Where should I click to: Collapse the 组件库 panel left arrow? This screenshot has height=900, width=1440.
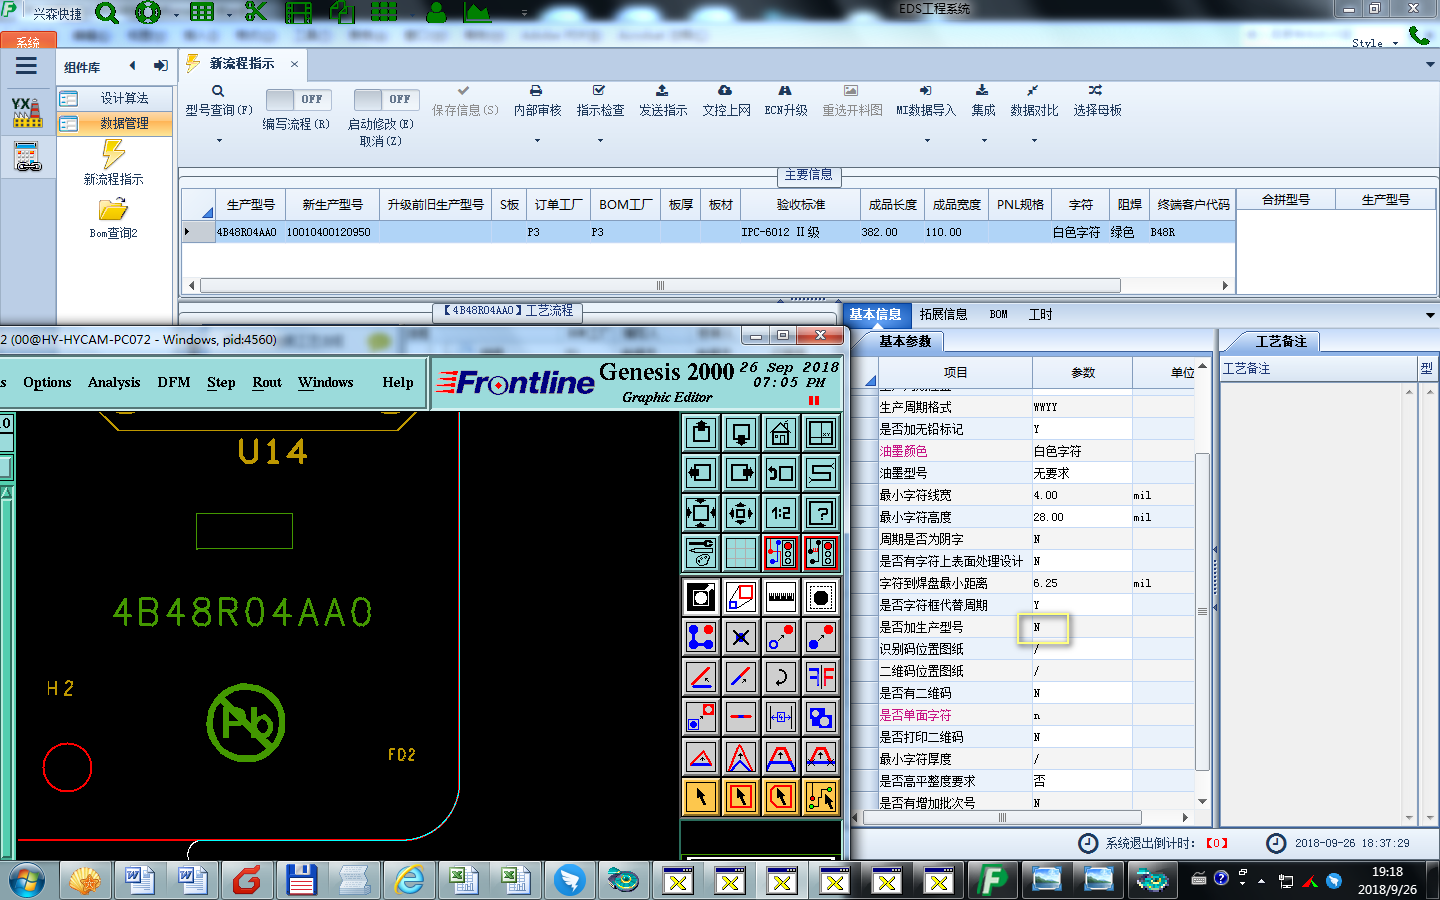(132, 66)
